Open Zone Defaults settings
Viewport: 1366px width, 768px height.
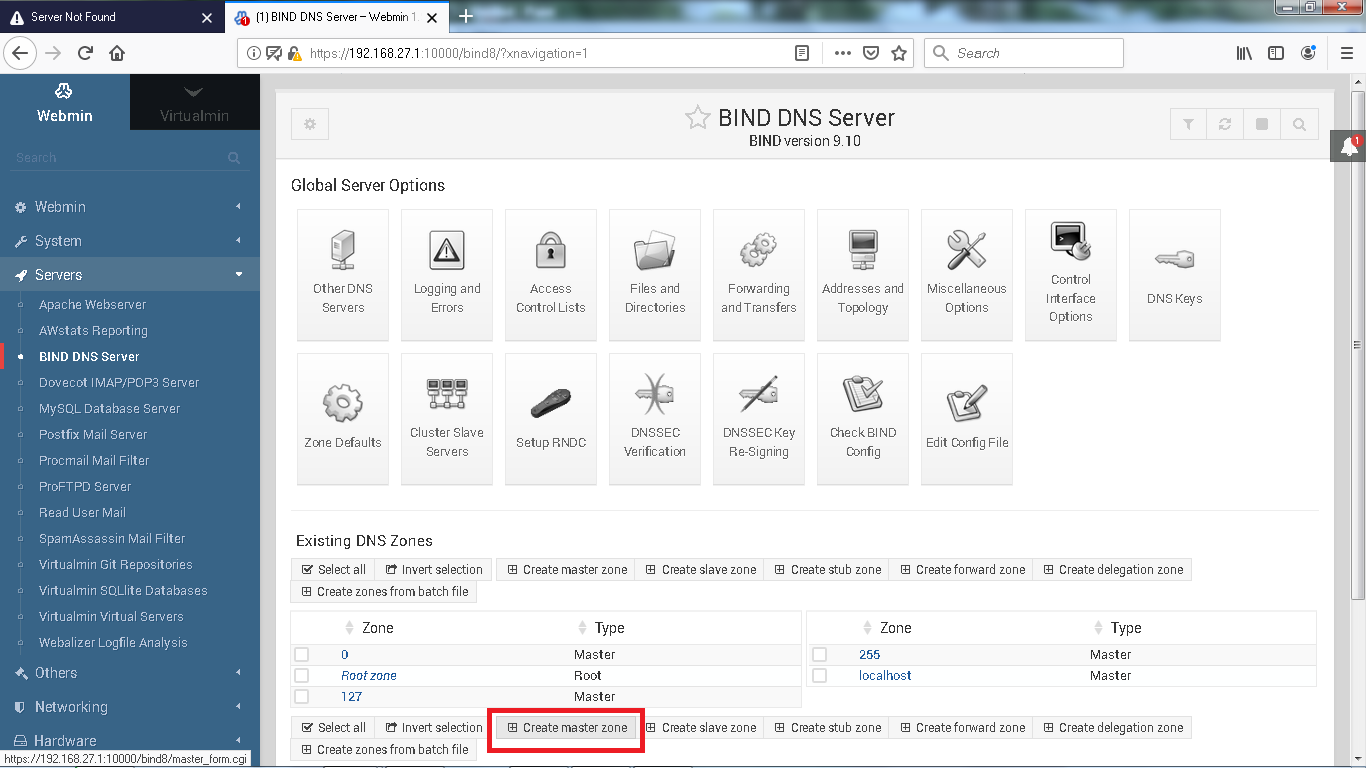(343, 419)
